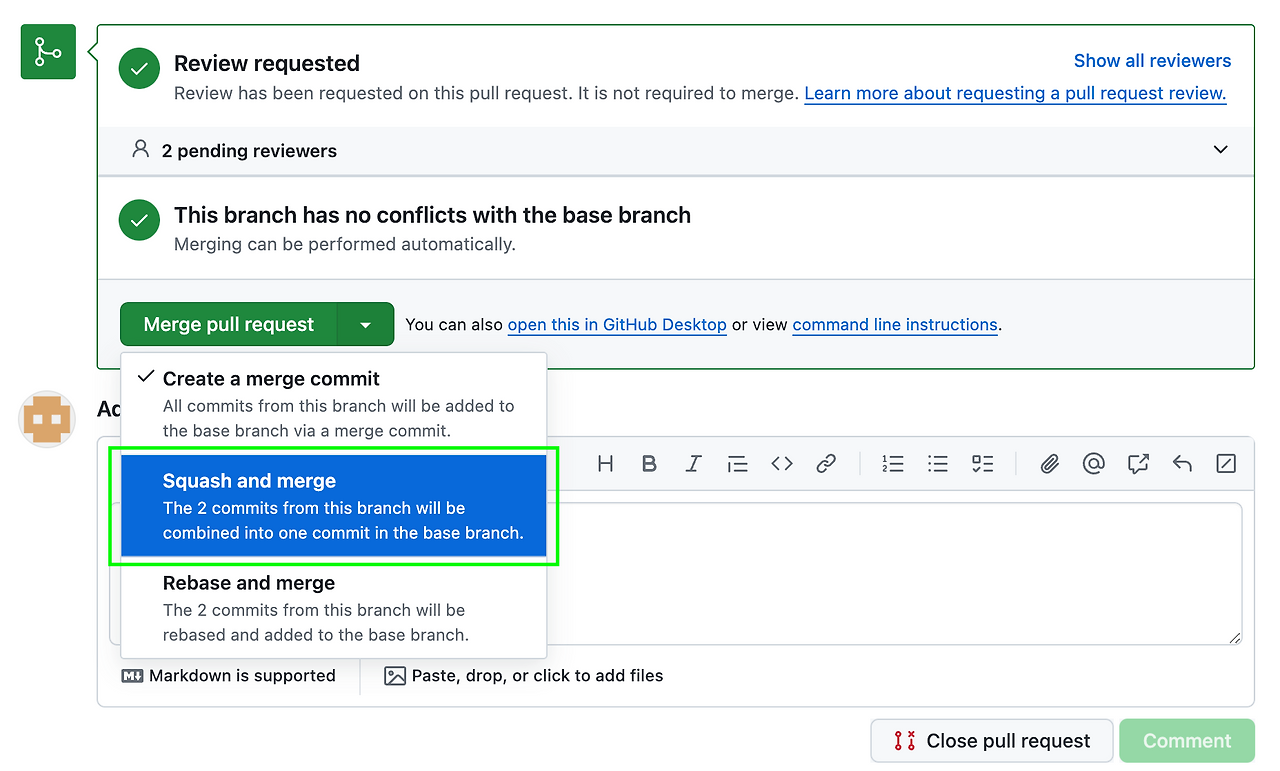The height and width of the screenshot is (771, 1280).
Task: Toggle italic text formatting
Action: tap(693, 464)
